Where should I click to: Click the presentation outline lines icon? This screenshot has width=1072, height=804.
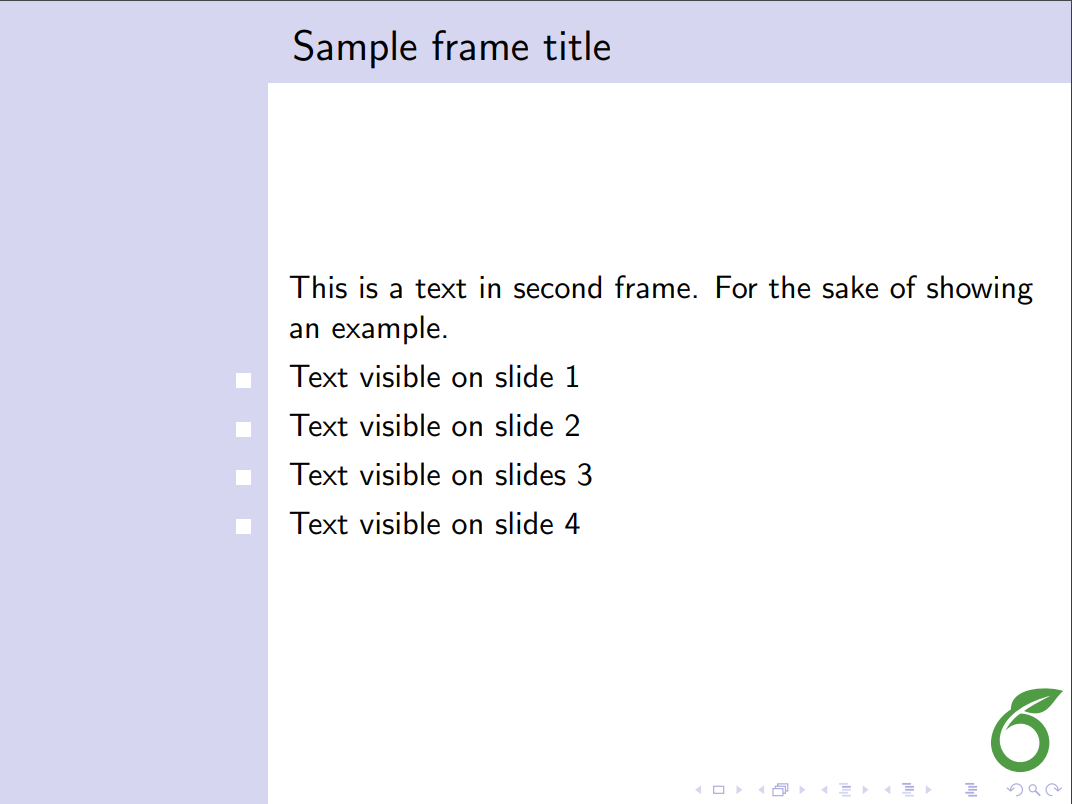point(970,790)
